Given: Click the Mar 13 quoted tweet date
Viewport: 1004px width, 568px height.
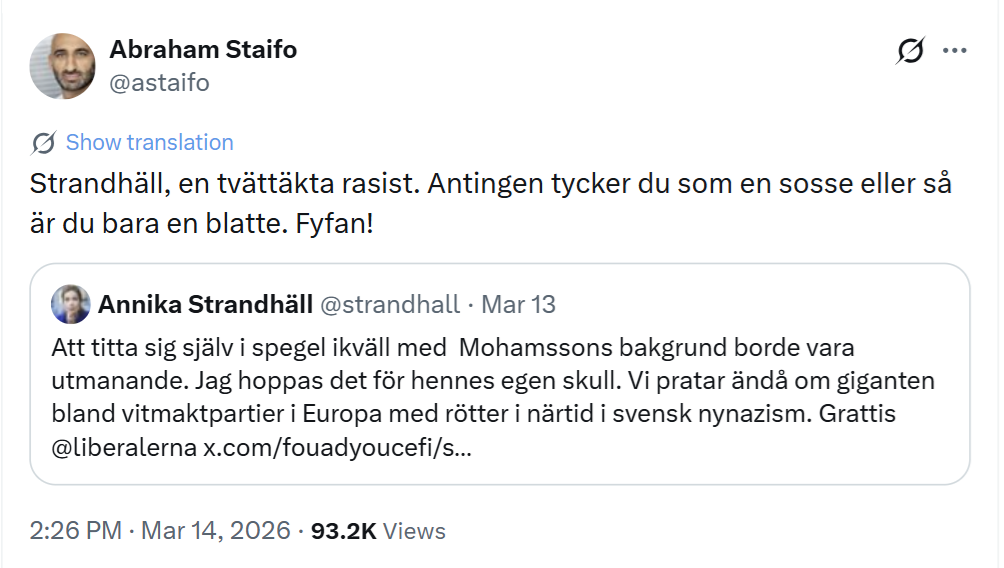Looking at the screenshot, I should tap(519, 304).
